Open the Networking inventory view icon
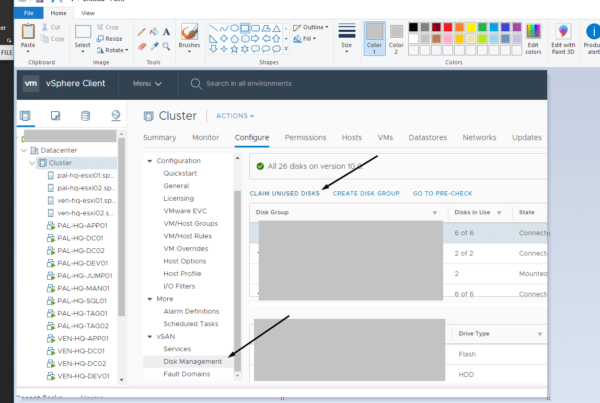Screen dimensions: 600x403 (x=116, y=116)
